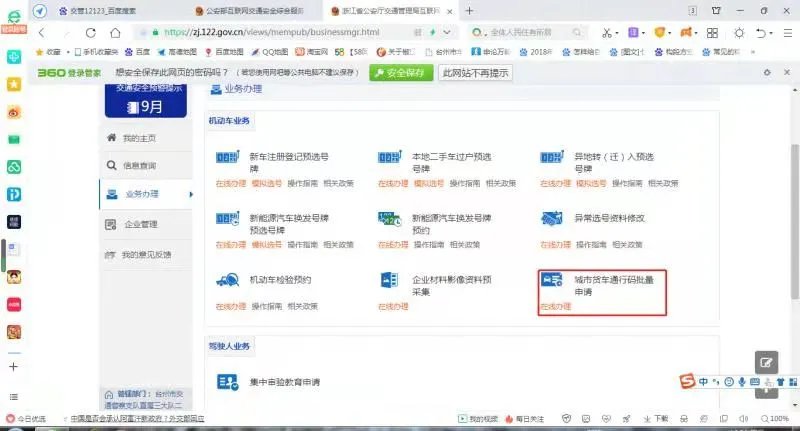Click the 异地转(迁)入预选号牌 plate icon
This screenshot has height=431, width=800.
[552, 157]
